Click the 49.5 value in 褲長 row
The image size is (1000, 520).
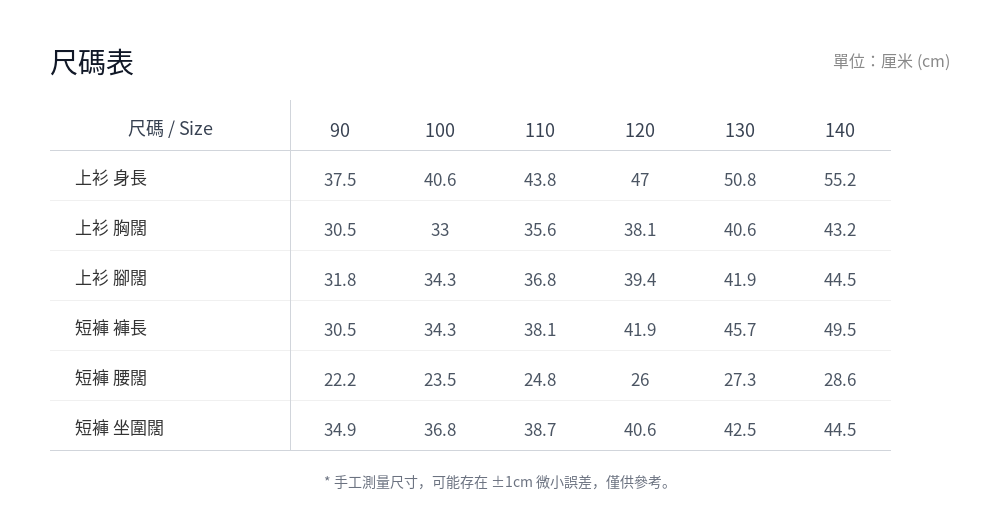tap(840, 330)
